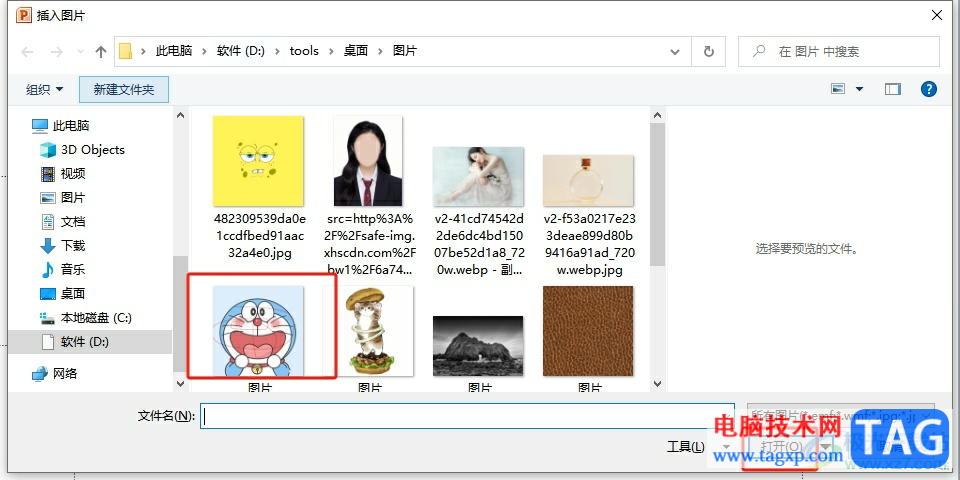Go up one folder level
The height and width of the screenshot is (480, 960).
tap(101, 52)
